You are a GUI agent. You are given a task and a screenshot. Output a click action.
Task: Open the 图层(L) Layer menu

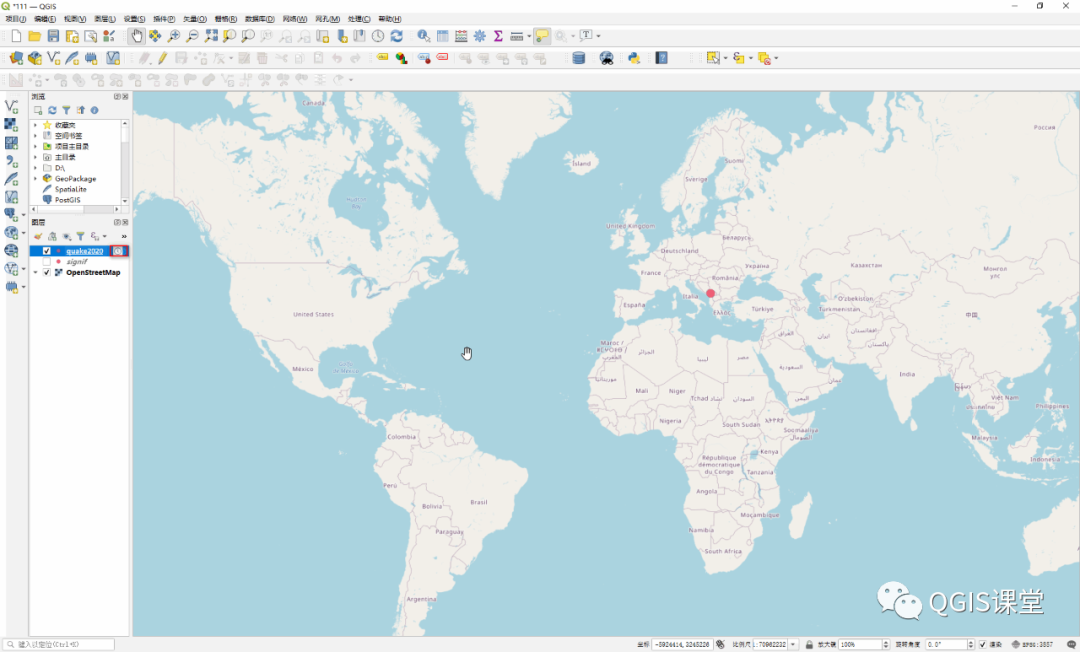pos(104,19)
